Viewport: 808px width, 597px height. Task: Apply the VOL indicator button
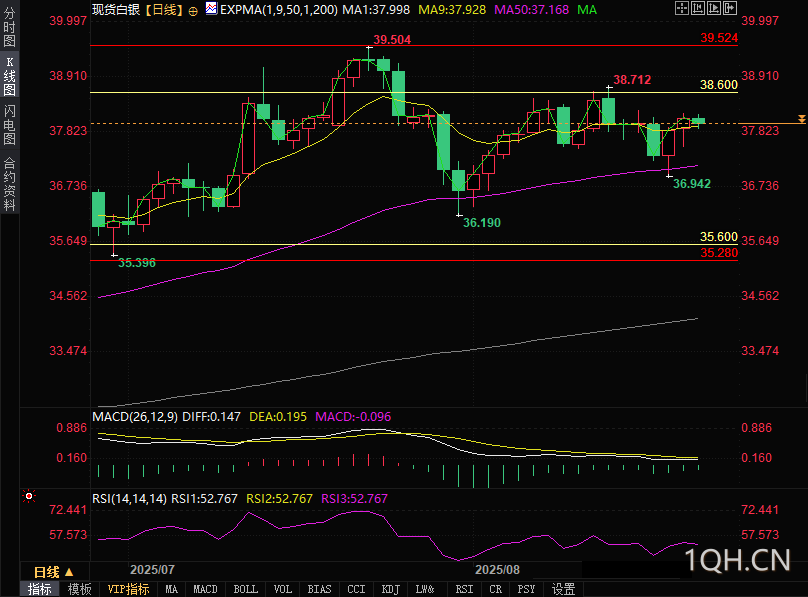(282, 589)
